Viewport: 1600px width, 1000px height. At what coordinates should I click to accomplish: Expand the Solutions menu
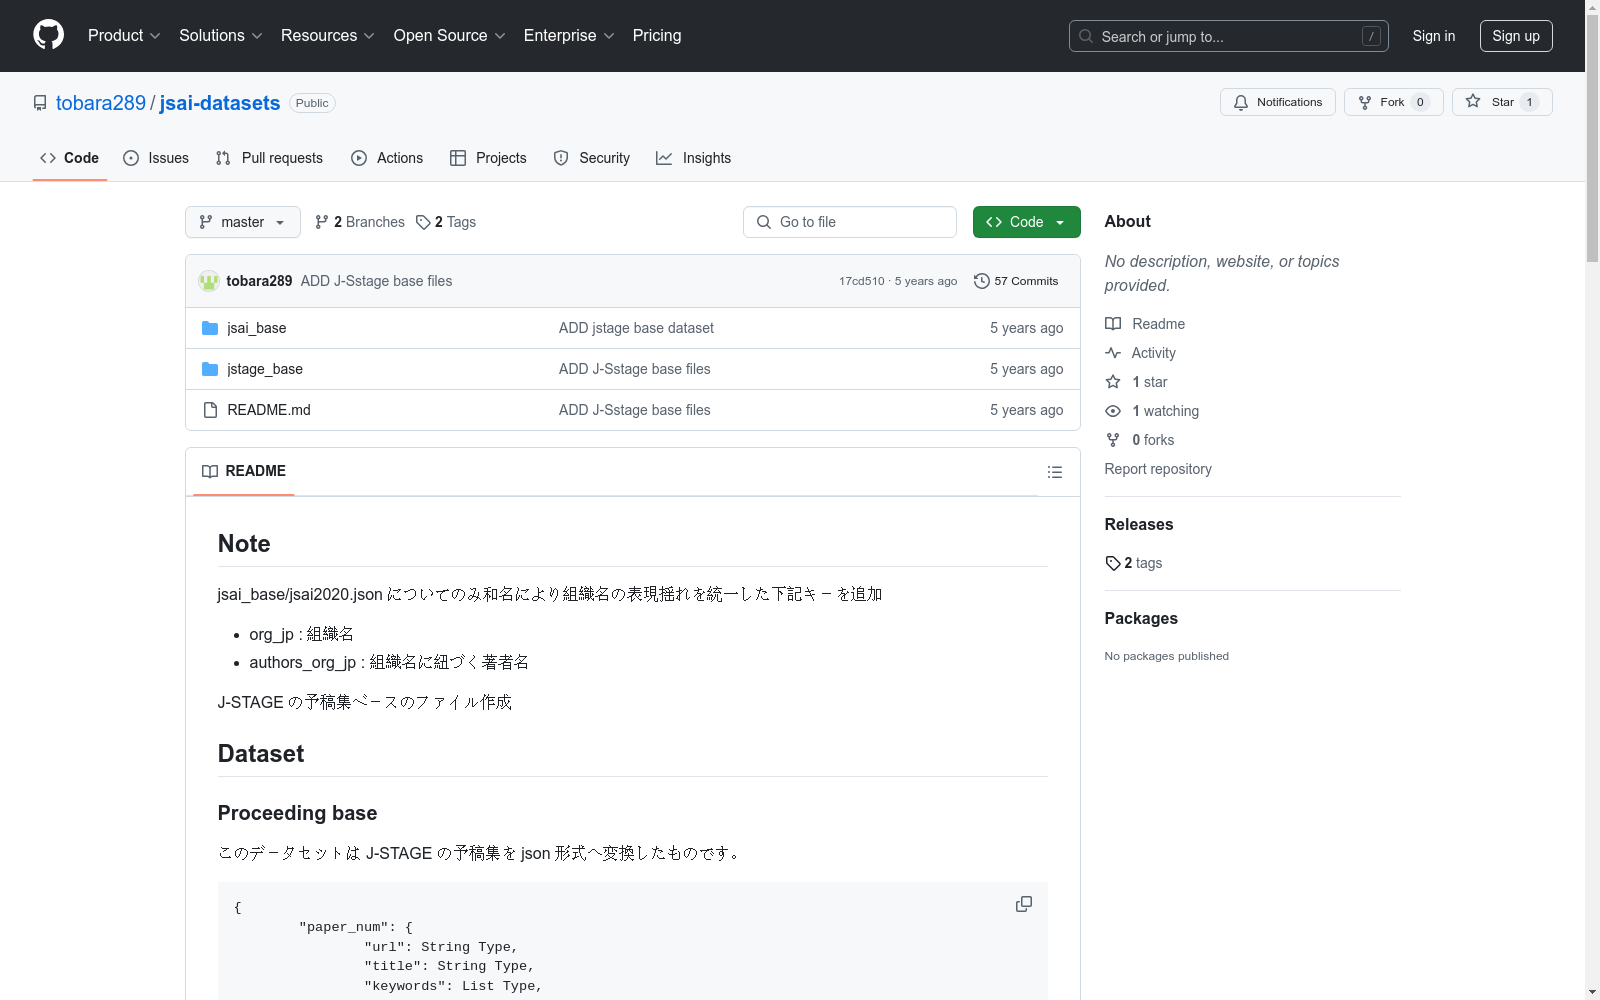point(220,35)
